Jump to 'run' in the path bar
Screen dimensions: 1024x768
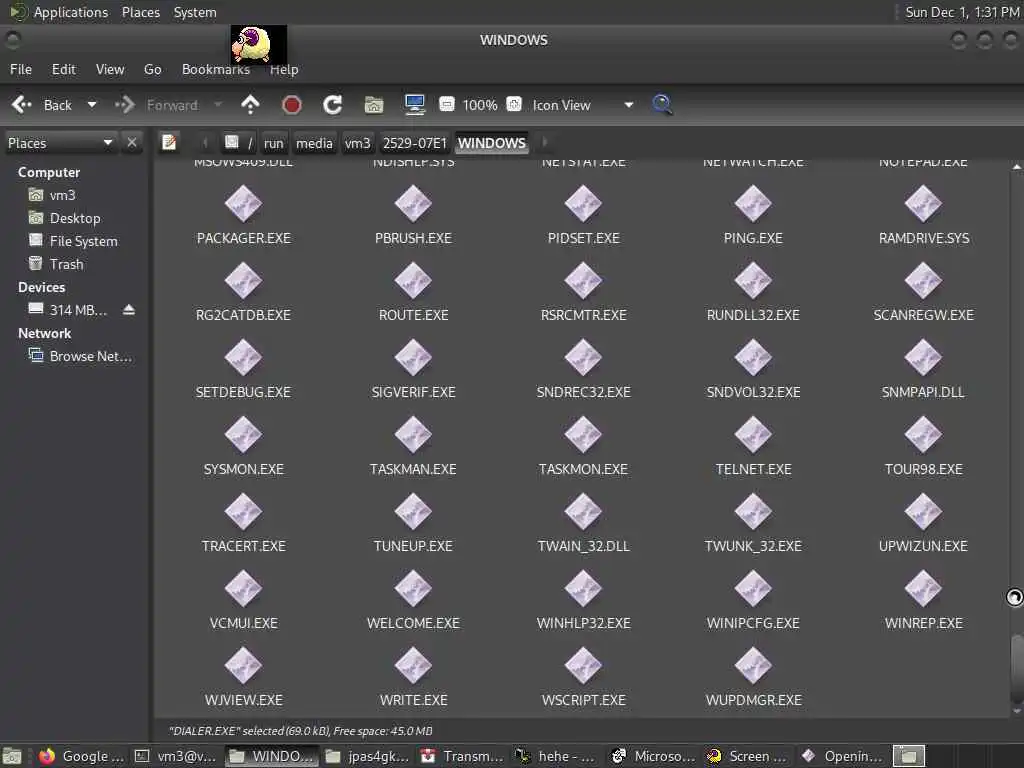274,143
